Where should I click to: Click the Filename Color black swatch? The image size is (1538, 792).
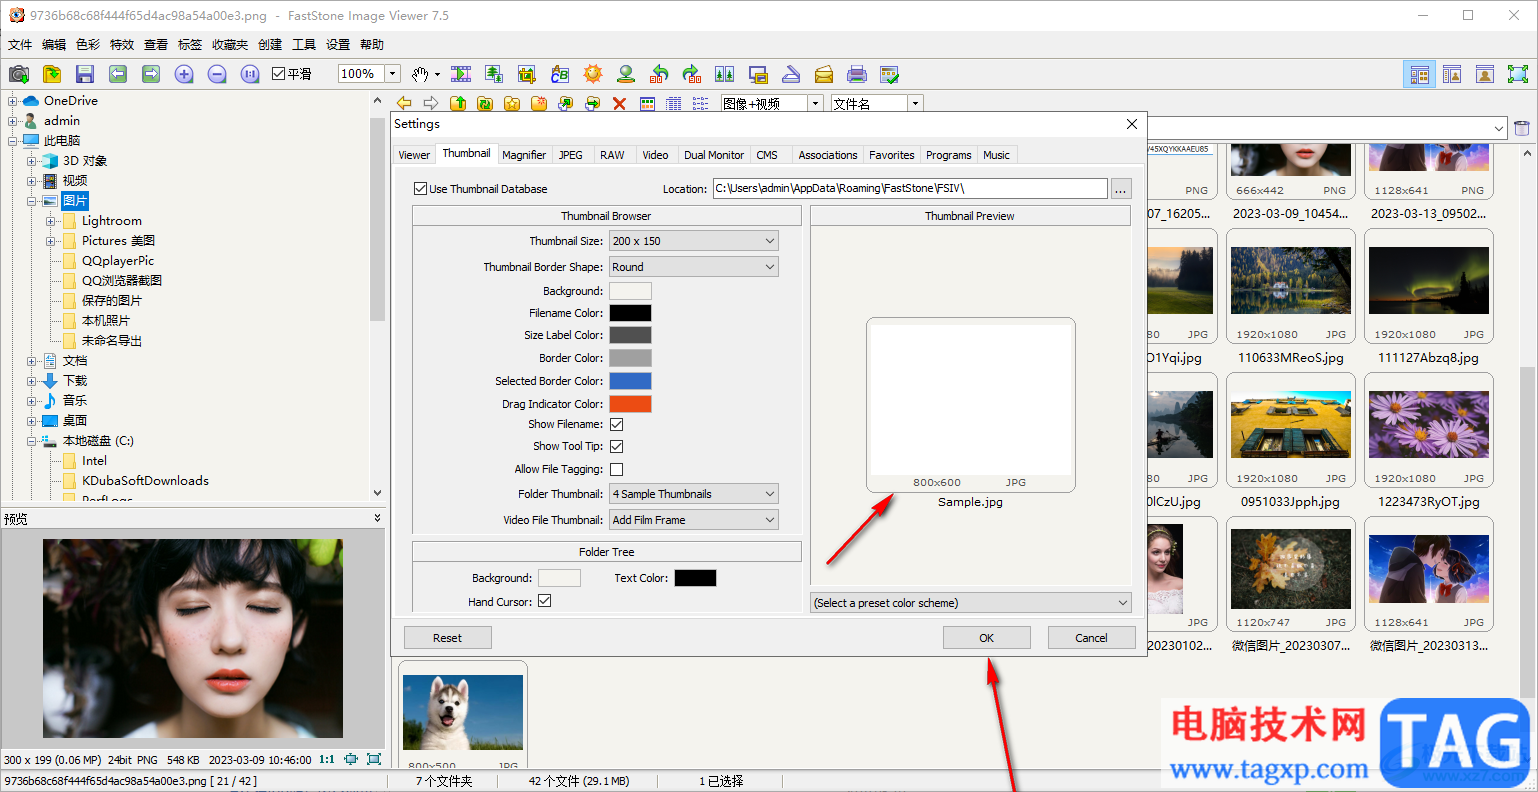[631, 313]
